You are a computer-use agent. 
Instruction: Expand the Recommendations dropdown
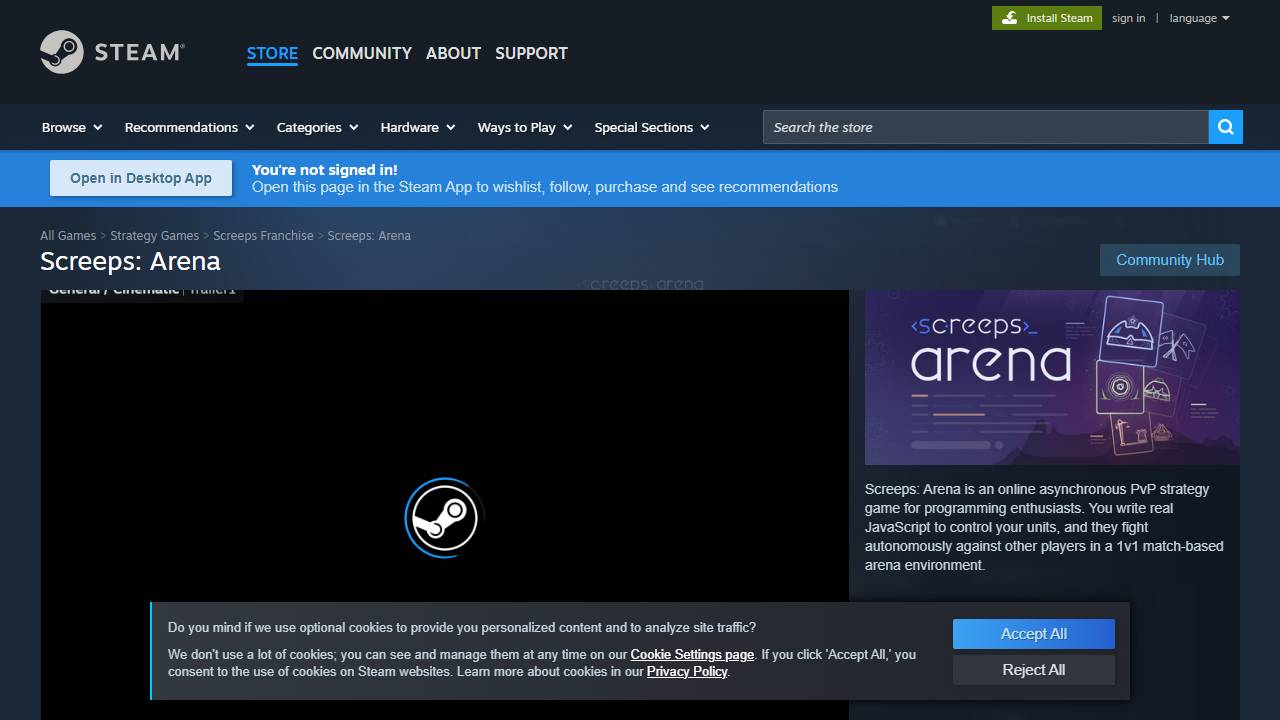(189, 127)
